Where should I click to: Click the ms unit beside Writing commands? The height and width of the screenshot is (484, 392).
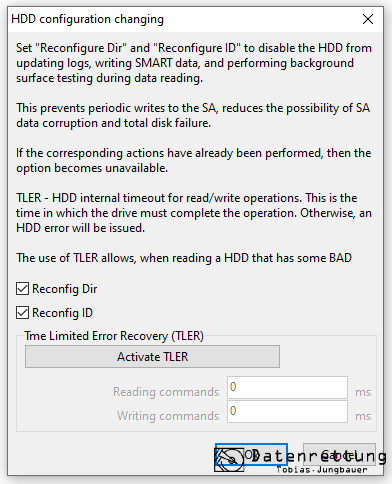(363, 416)
